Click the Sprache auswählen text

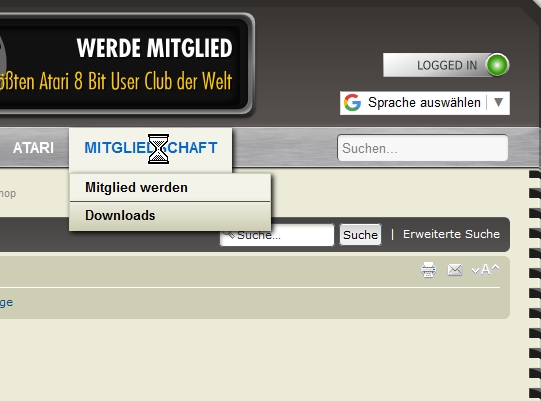click(x=424, y=102)
